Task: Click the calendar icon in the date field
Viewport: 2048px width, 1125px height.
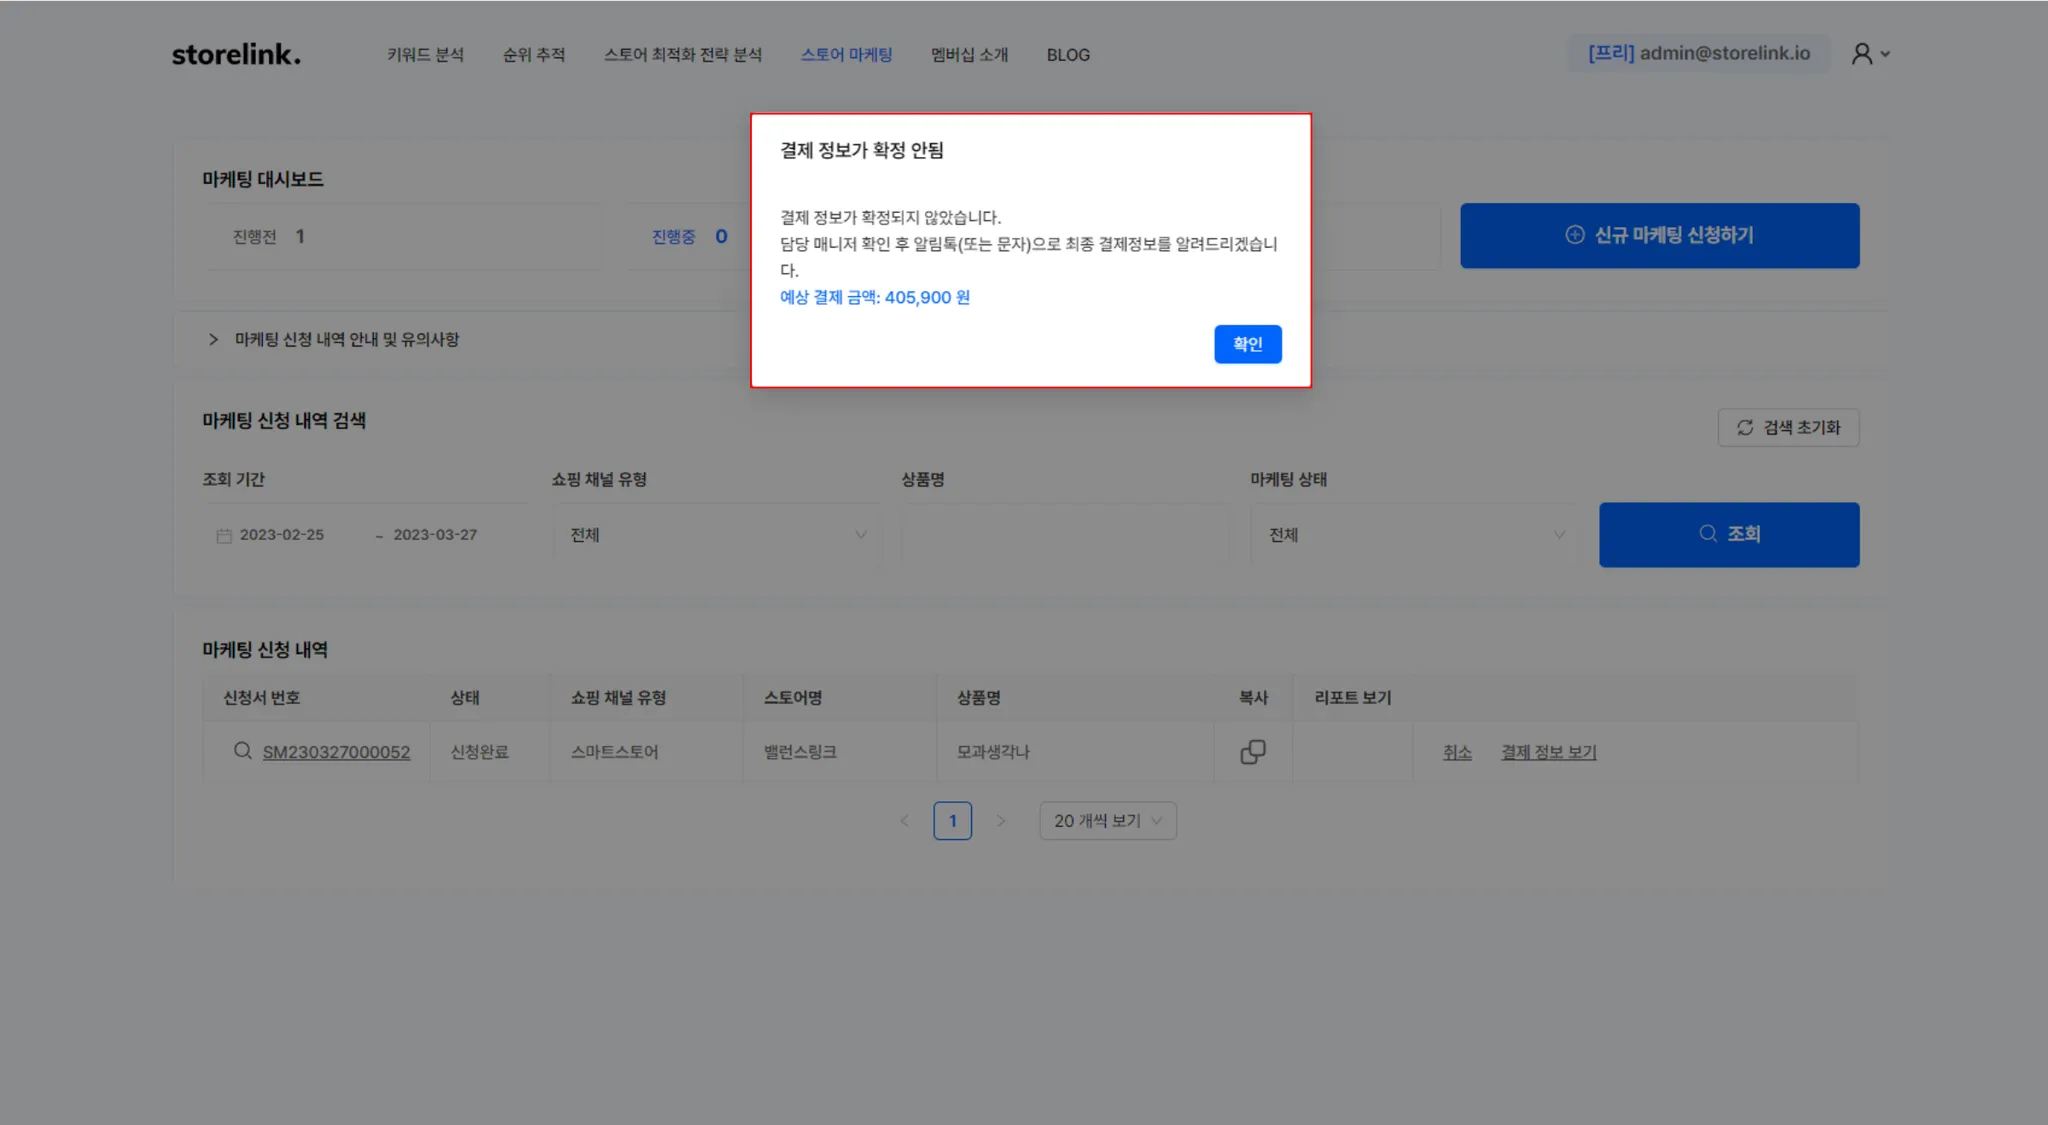Action: pos(224,536)
